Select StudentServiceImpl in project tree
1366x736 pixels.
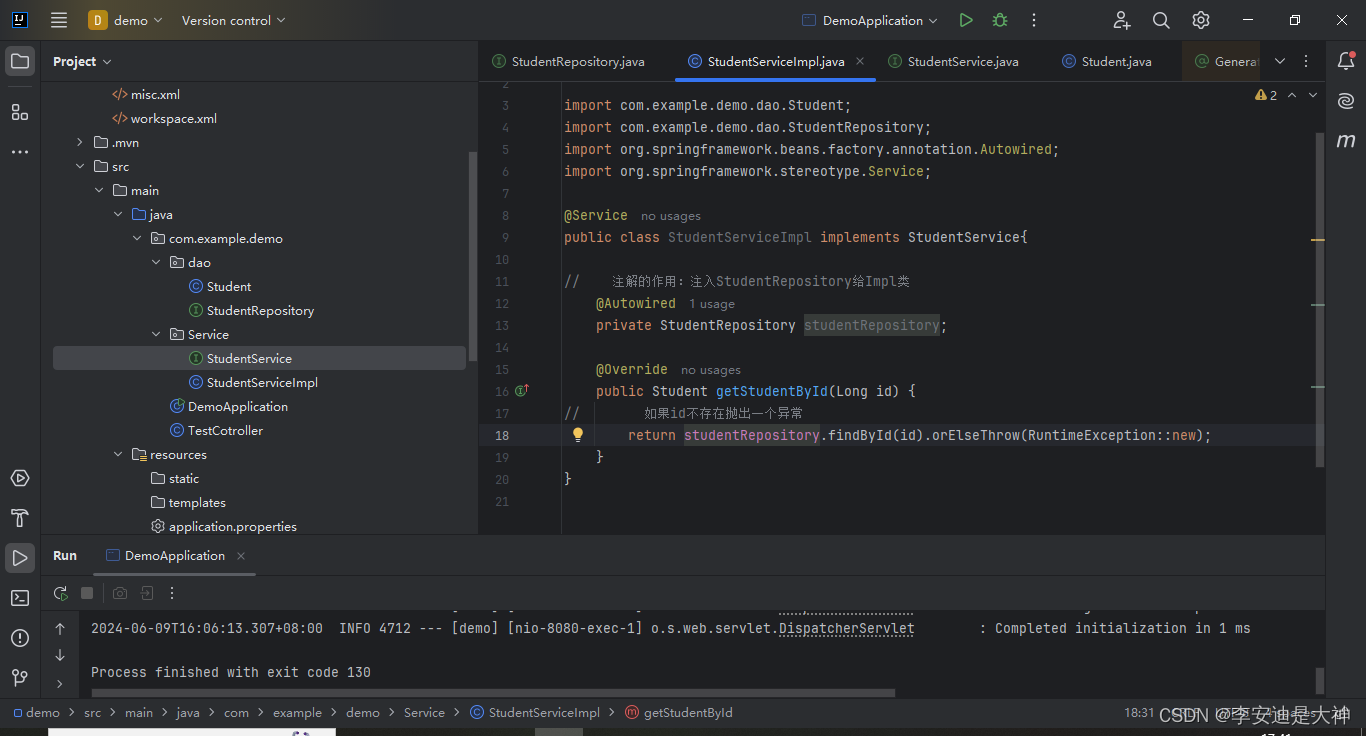[253, 383]
